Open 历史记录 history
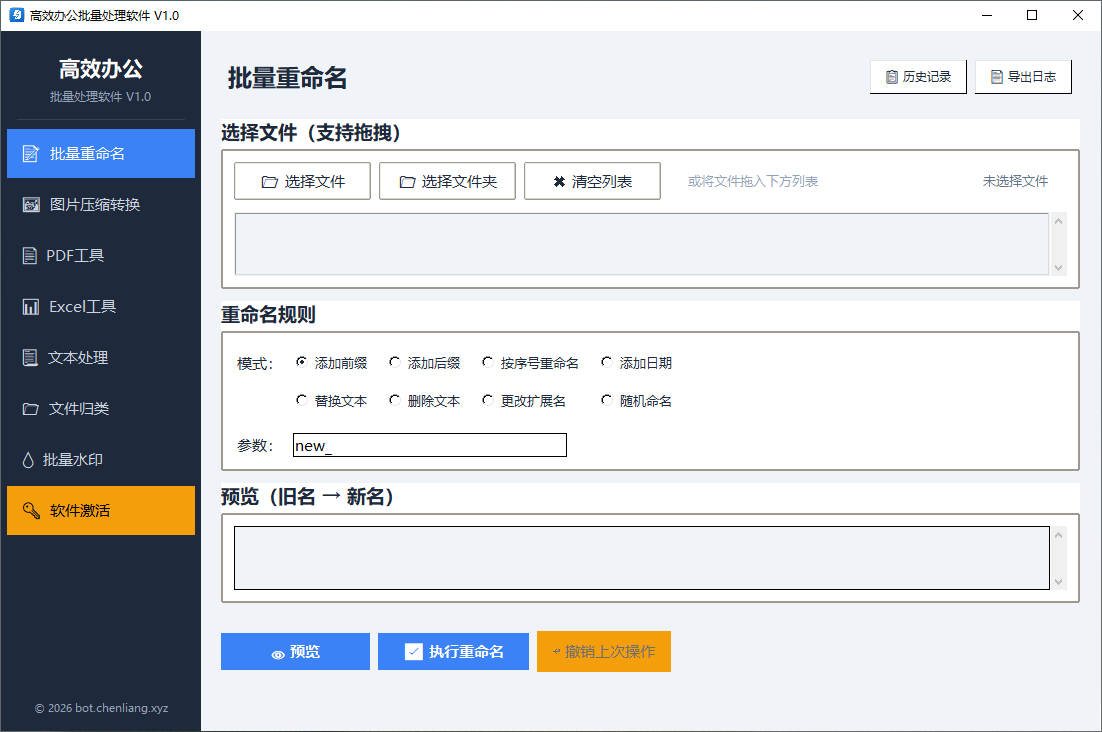The height and width of the screenshot is (732, 1102). (918, 77)
